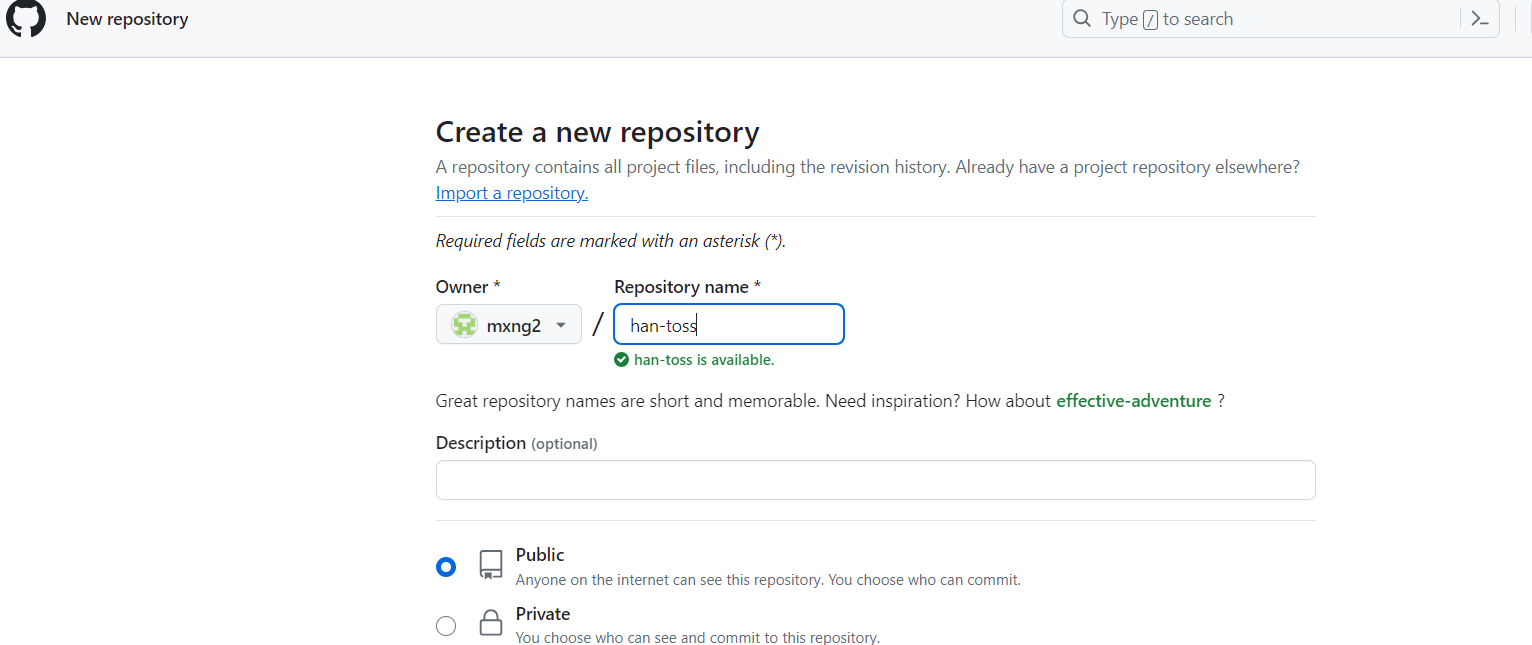Select the Public visibility radio button

coord(446,567)
